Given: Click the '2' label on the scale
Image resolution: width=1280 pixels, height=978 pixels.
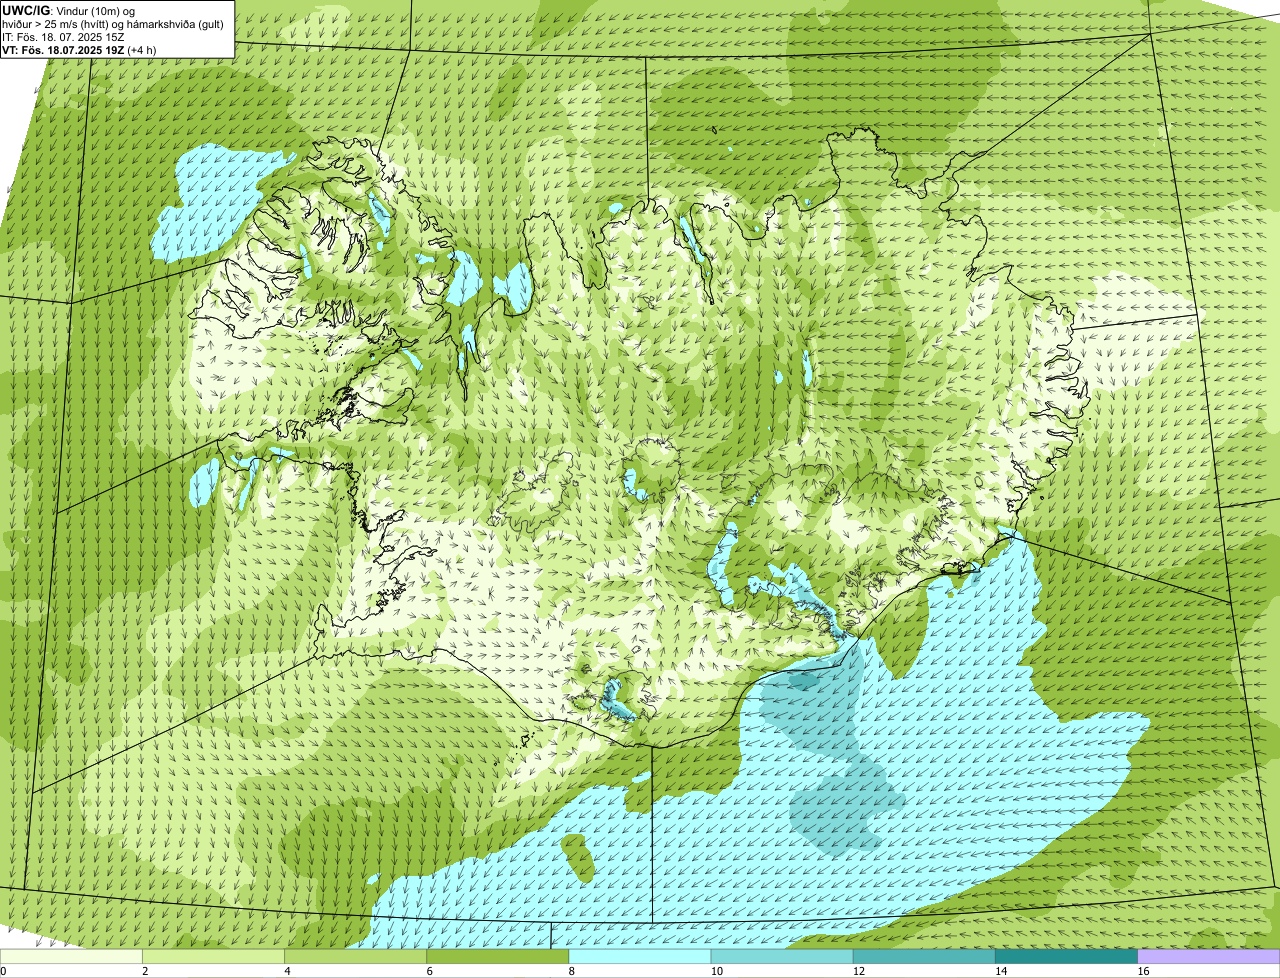Looking at the screenshot, I should coord(145,971).
